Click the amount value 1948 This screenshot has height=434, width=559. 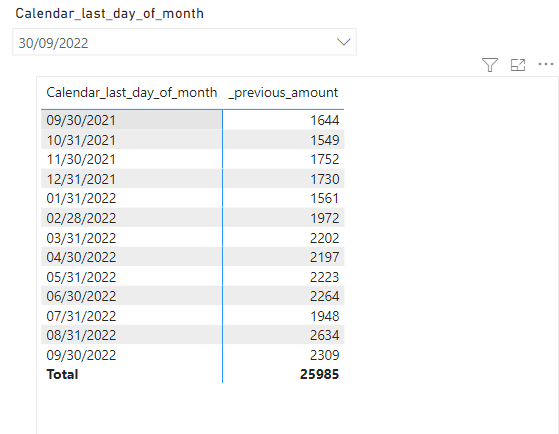[x=324, y=316]
